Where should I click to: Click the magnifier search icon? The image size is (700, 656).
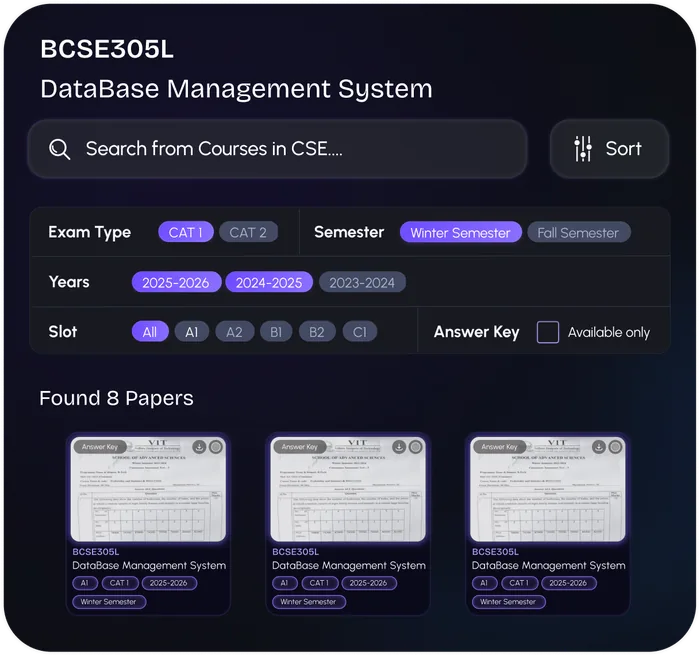(x=59, y=149)
